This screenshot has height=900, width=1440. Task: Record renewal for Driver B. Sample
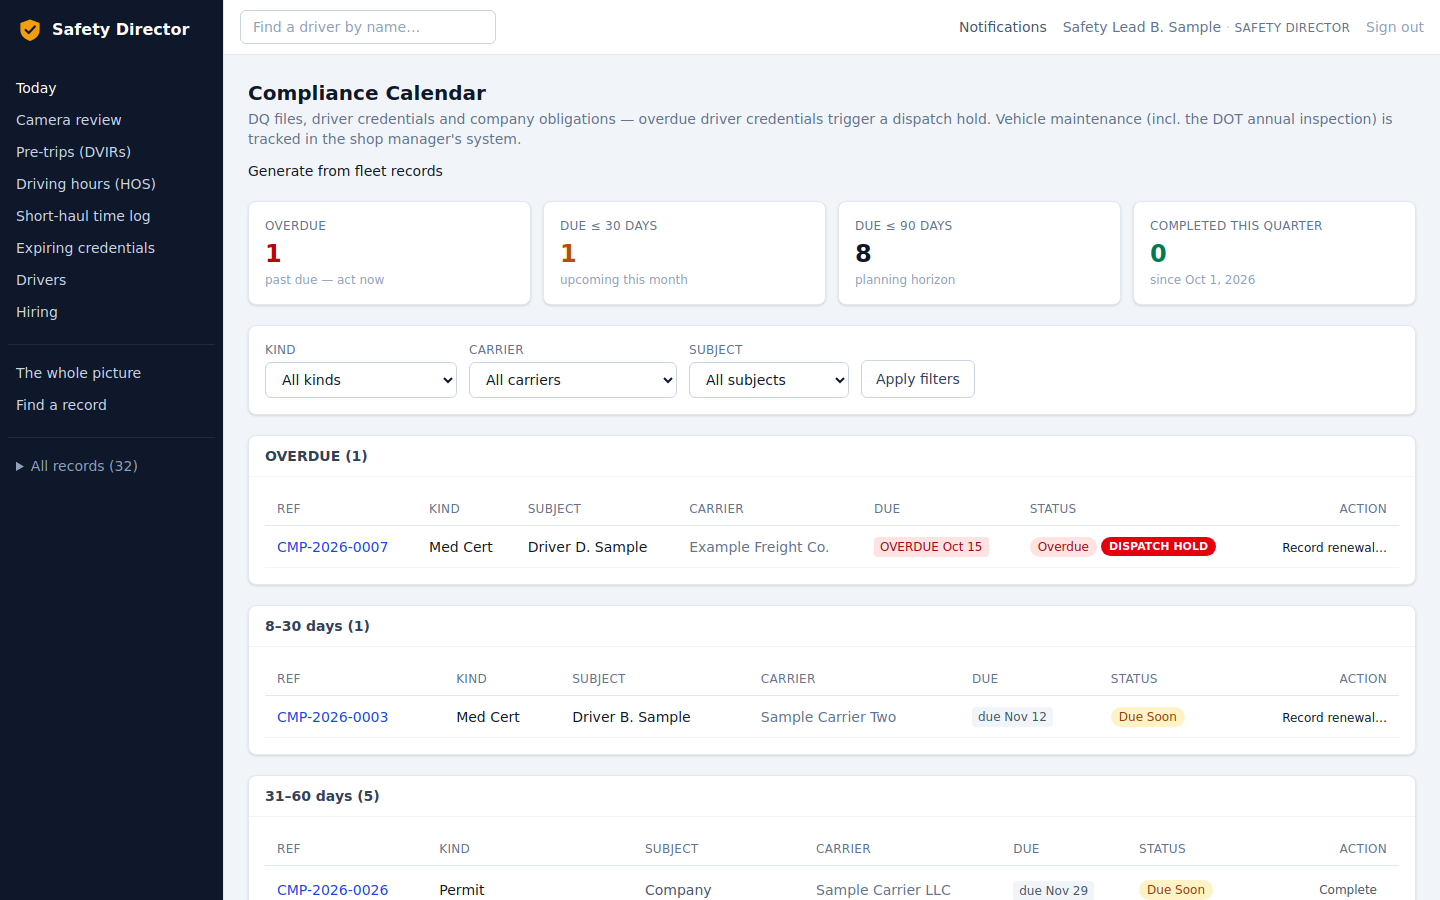click(x=1334, y=717)
